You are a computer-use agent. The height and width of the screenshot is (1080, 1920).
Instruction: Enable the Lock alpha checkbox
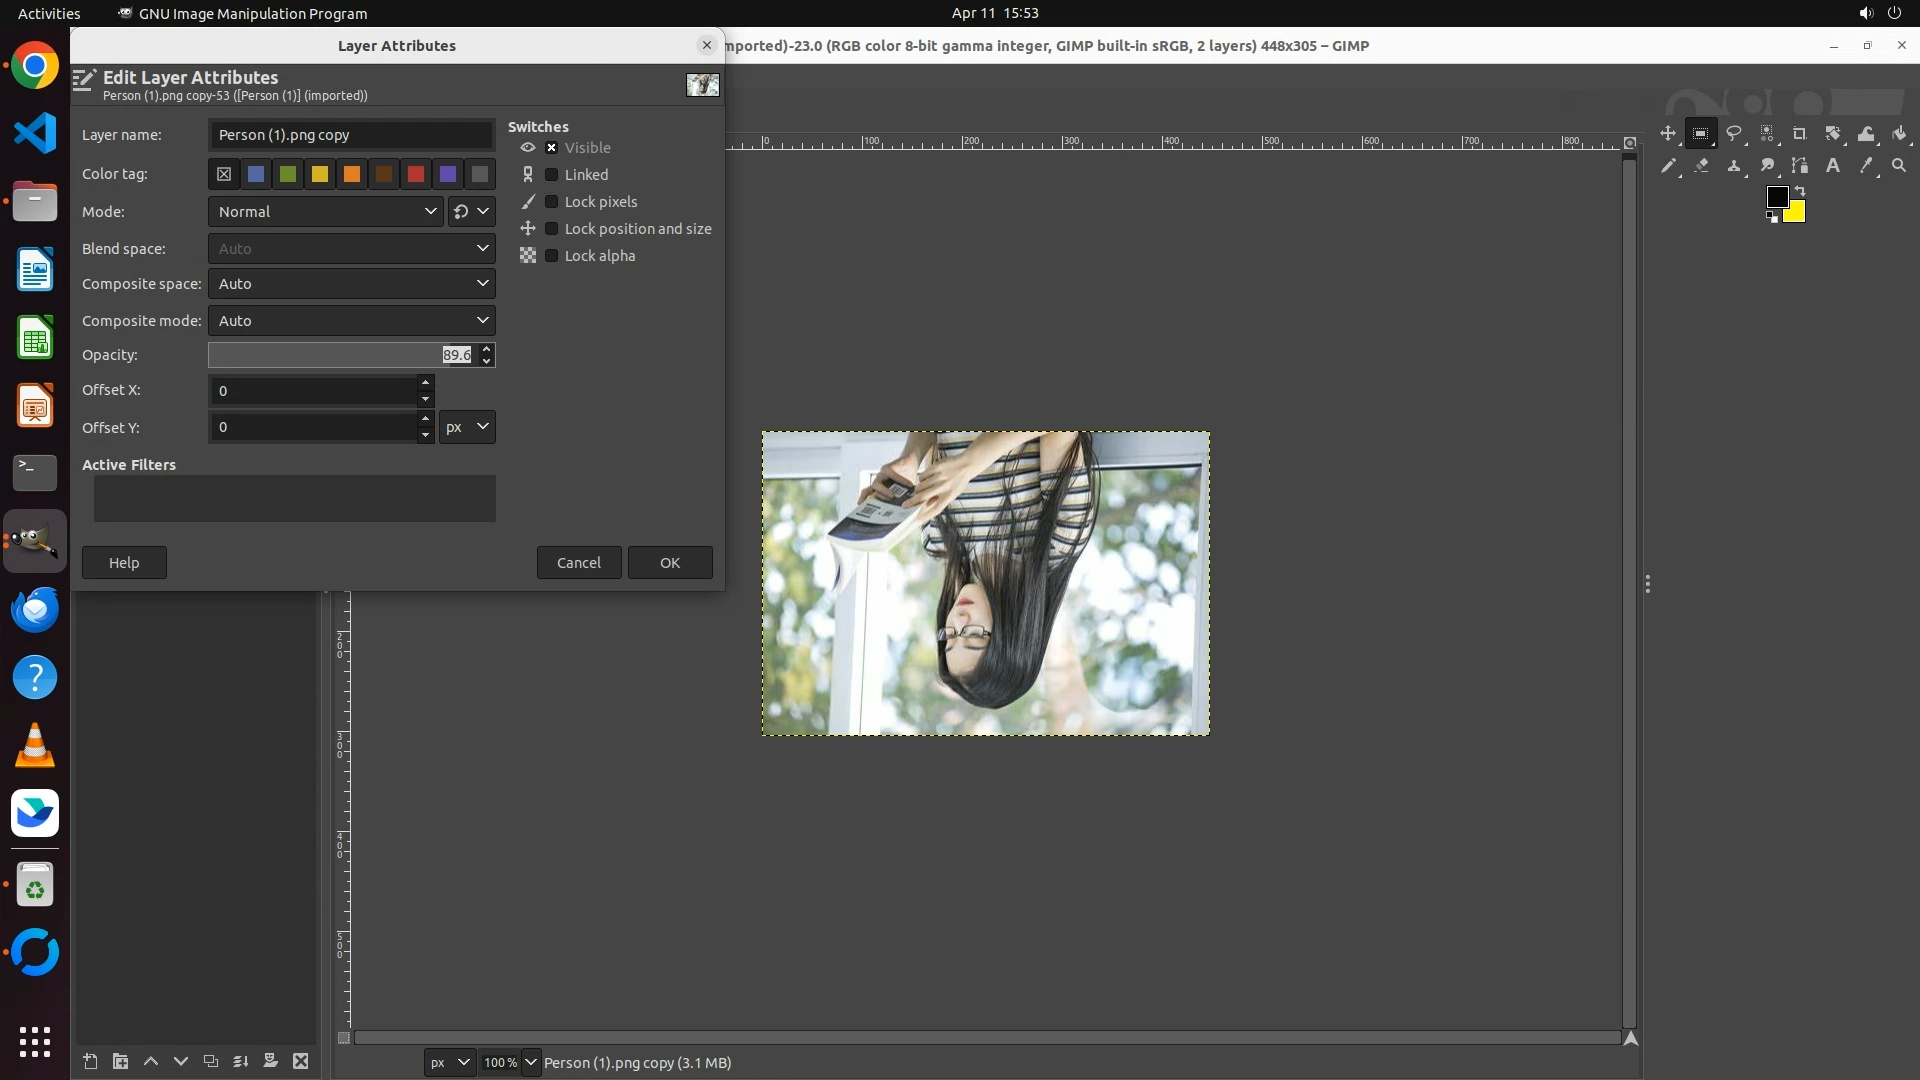coord(551,255)
